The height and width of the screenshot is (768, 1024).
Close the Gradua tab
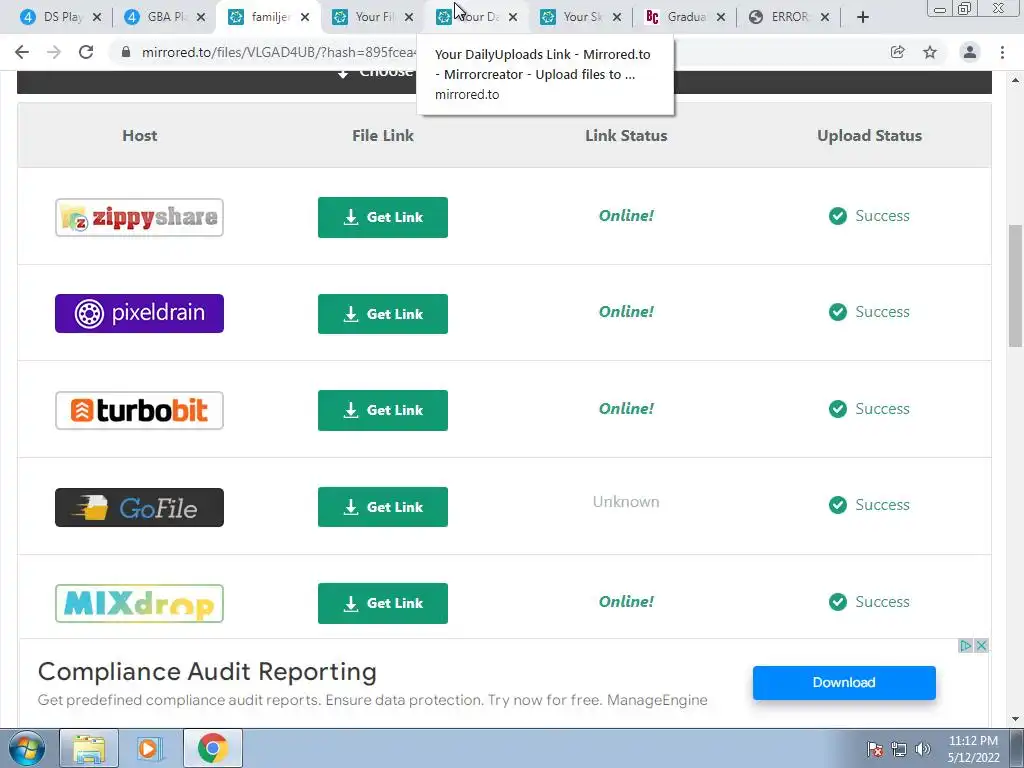pos(720,18)
